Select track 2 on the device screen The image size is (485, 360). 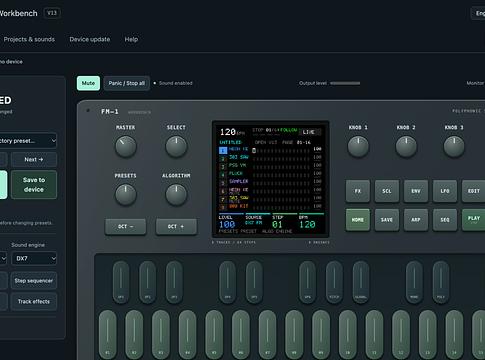[x=223, y=159]
